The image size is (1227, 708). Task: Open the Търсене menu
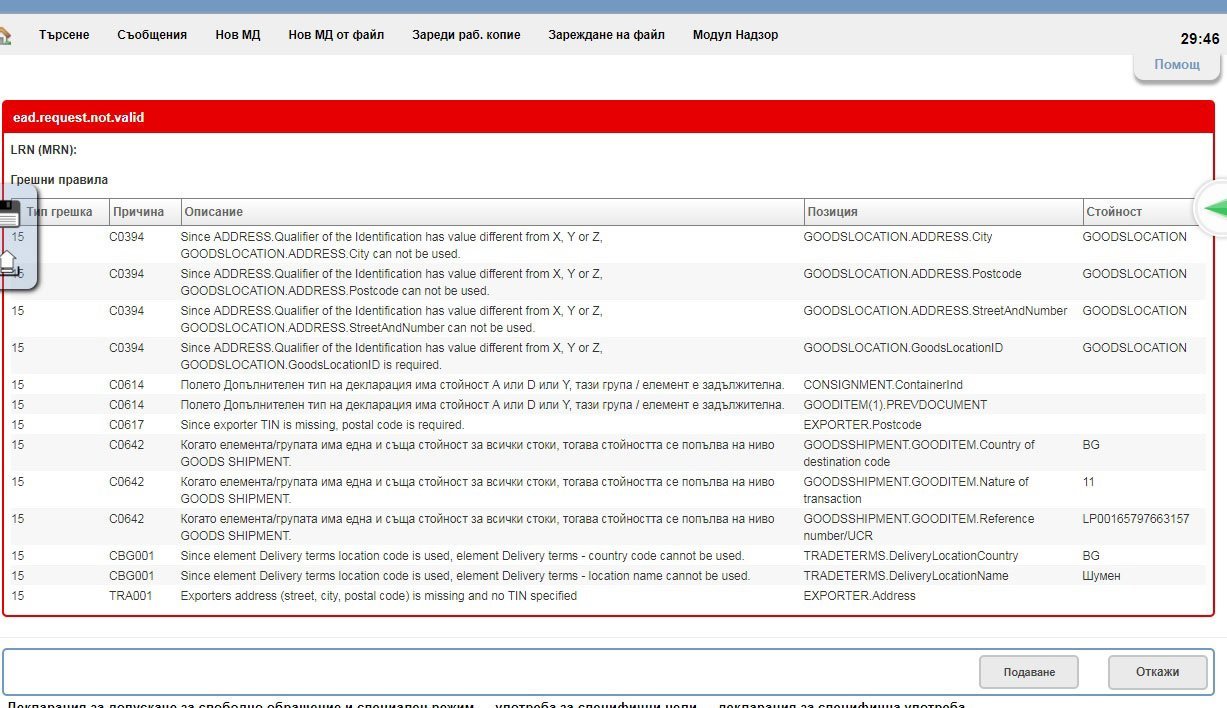tap(64, 35)
